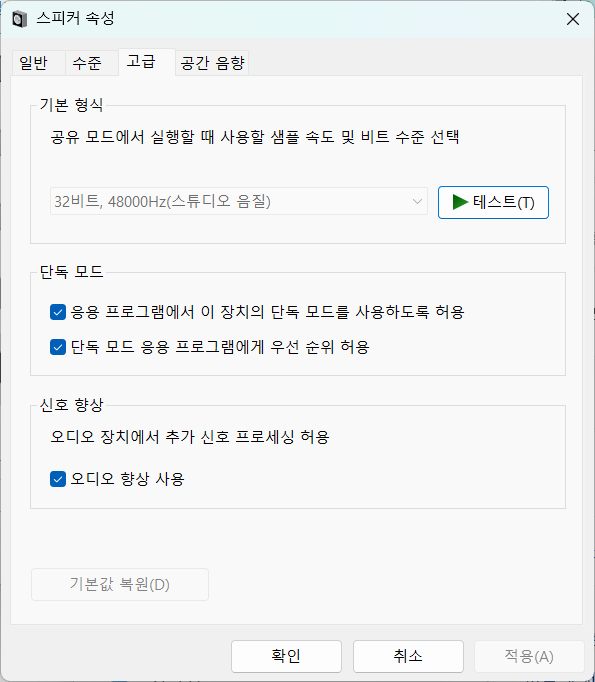Click the green play triangle icon
This screenshot has height=682, width=595.
[460, 202]
